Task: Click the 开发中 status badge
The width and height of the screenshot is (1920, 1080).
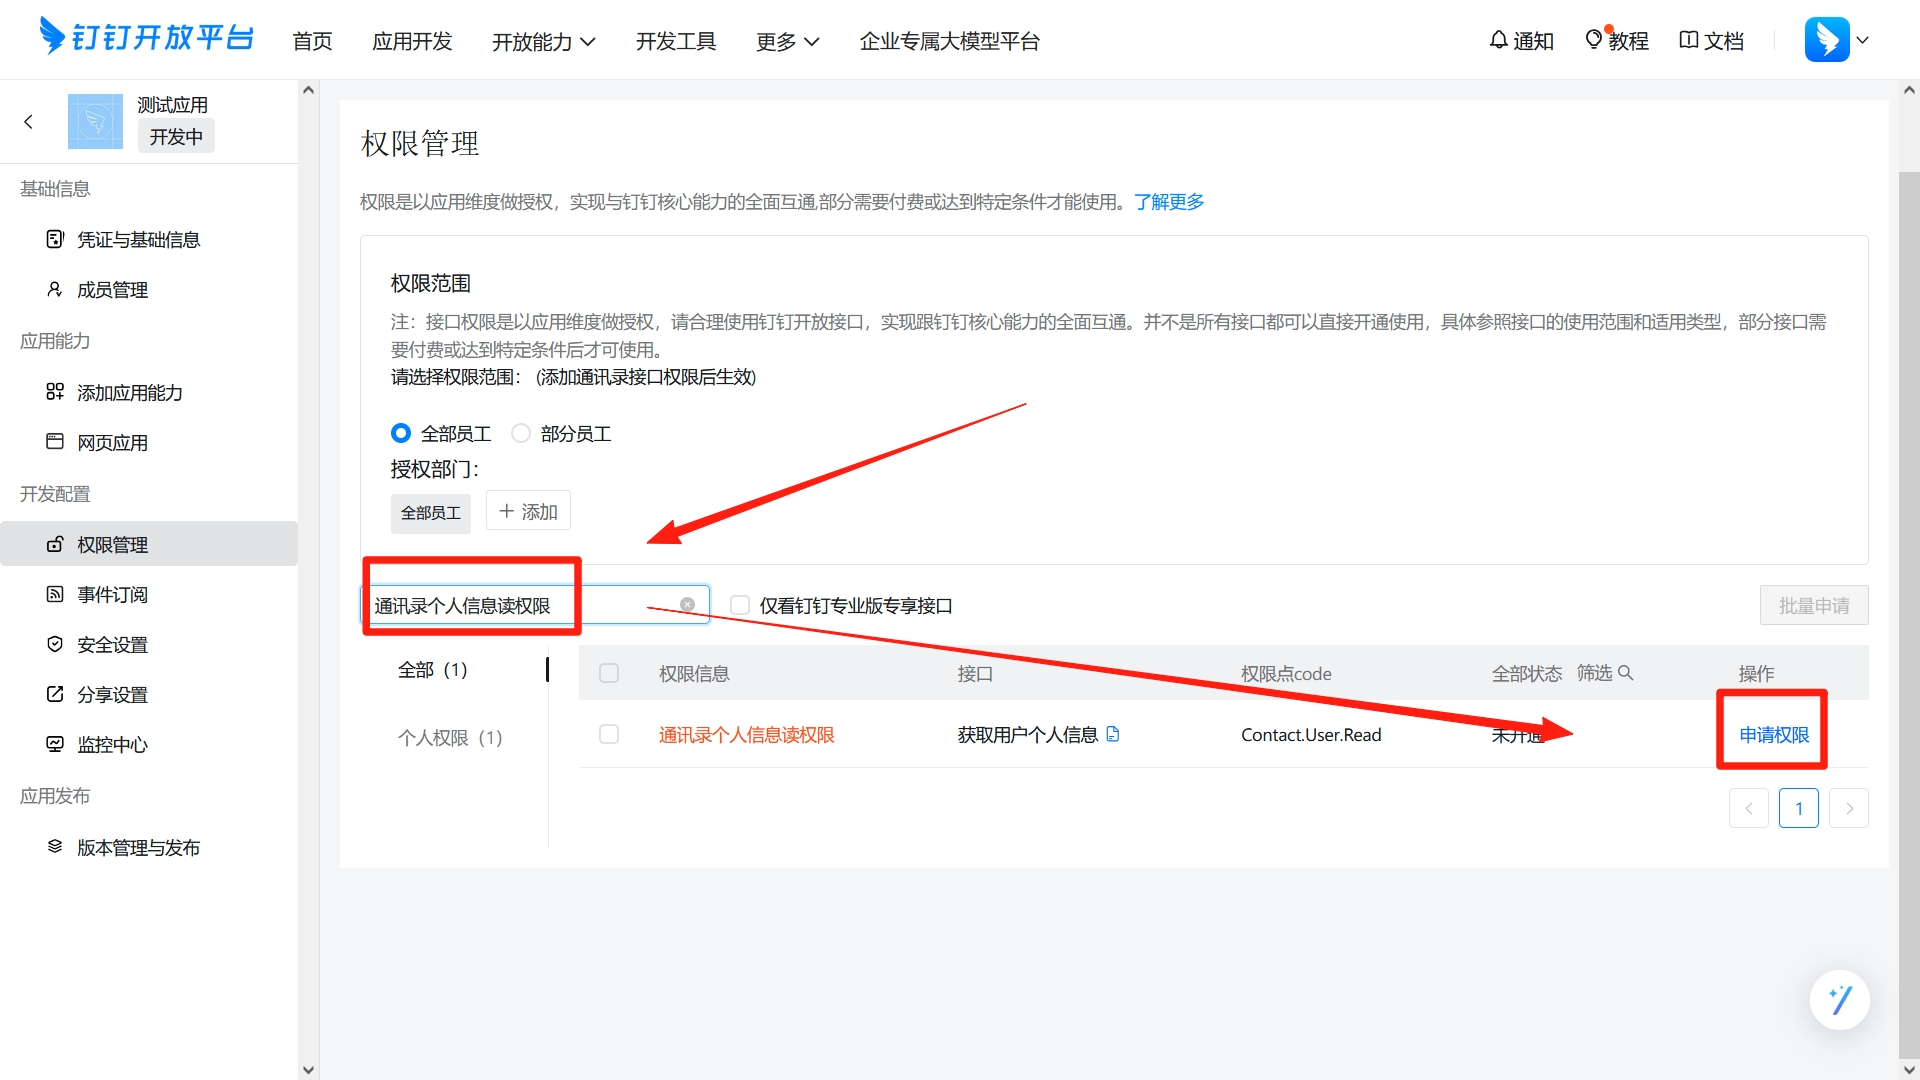Action: pyautogui.click(x=176, y=136)
